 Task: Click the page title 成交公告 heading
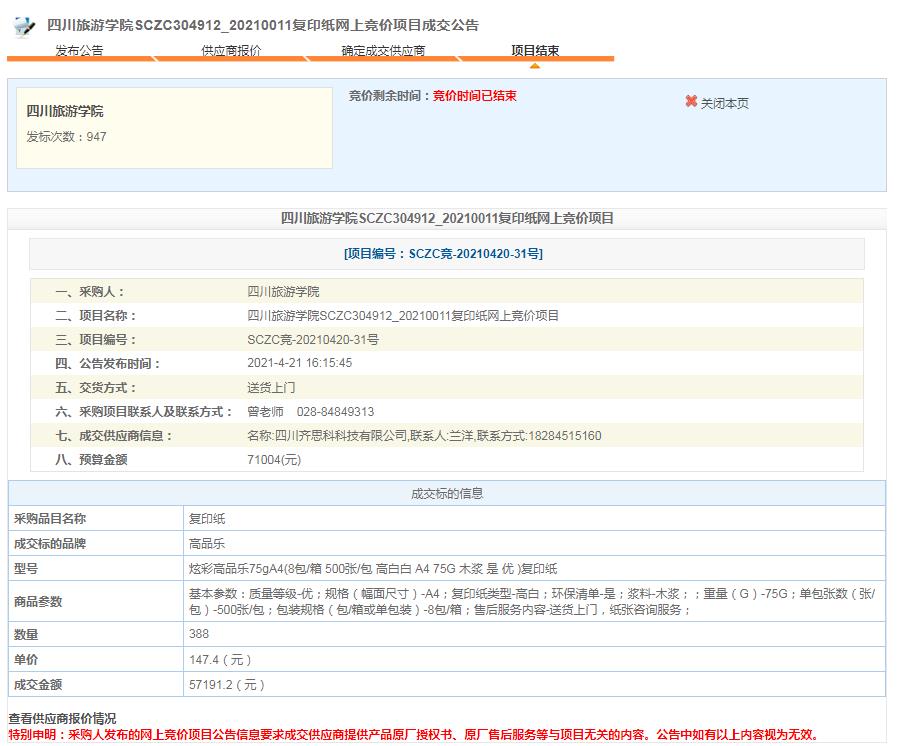[x=263, y=25]
